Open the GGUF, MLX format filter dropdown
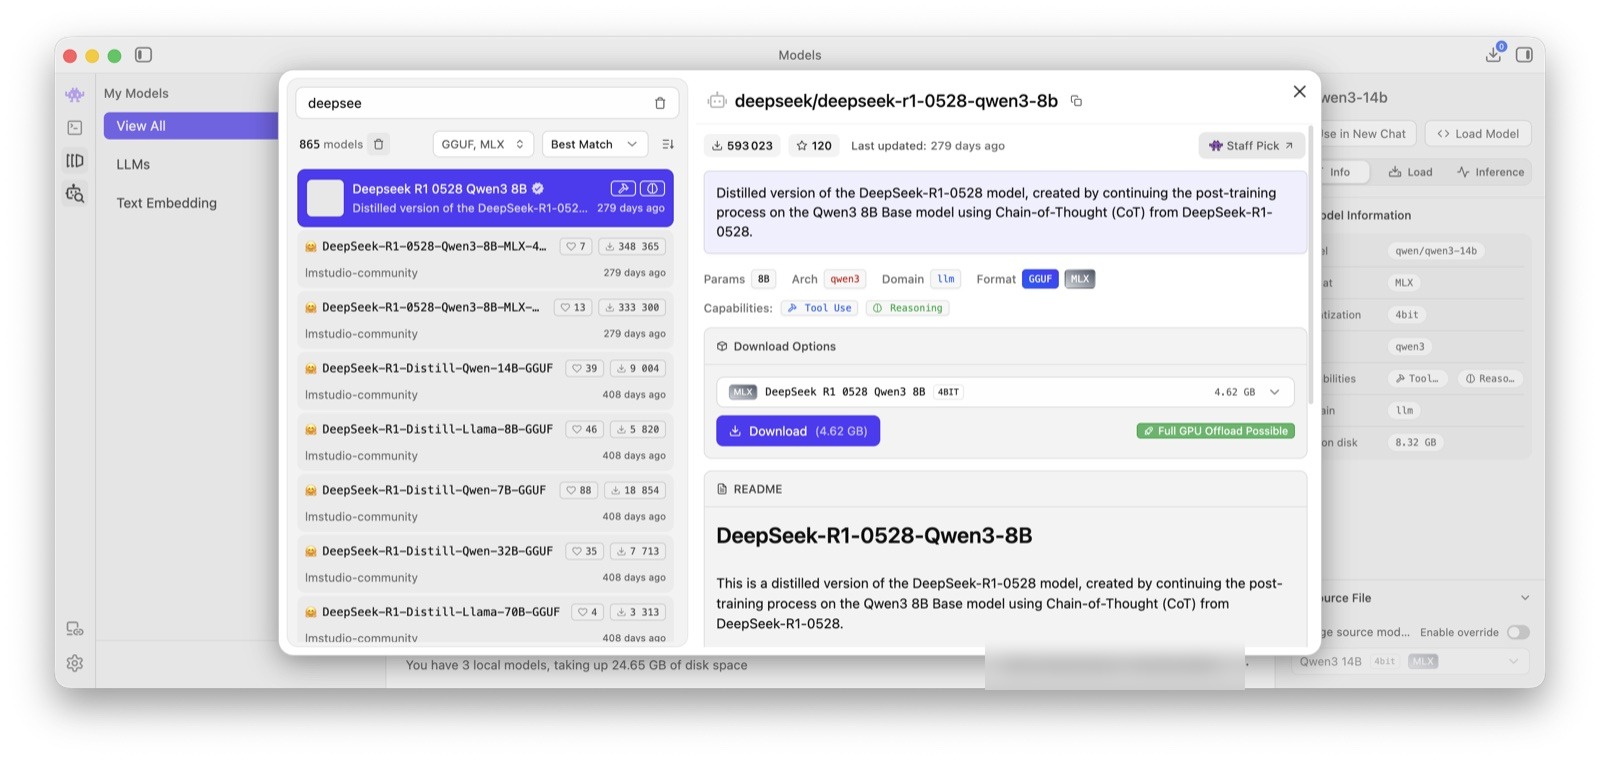 click(x=483, y=144)
